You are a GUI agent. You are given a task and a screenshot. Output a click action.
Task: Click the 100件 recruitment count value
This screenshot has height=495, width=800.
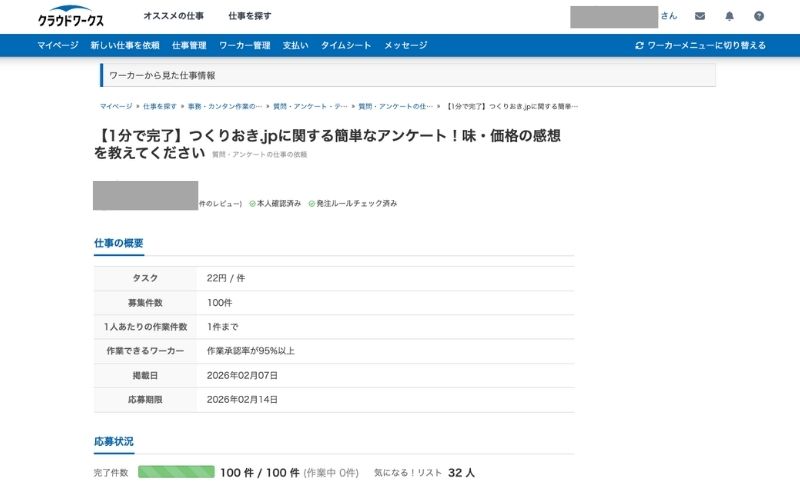[x=219, y=303]
